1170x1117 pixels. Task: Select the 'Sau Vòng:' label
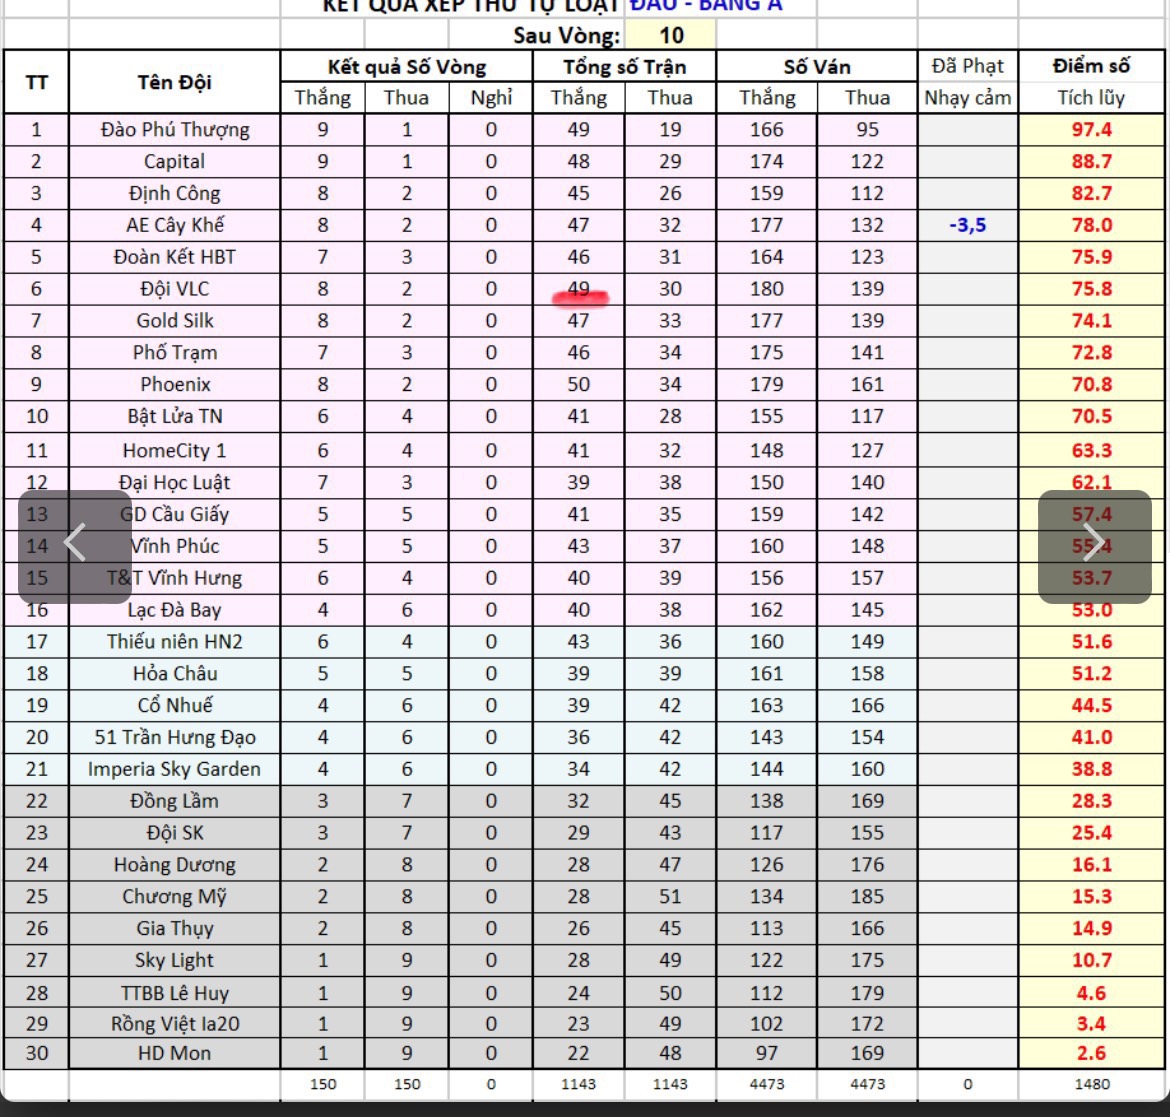[566, 35]
